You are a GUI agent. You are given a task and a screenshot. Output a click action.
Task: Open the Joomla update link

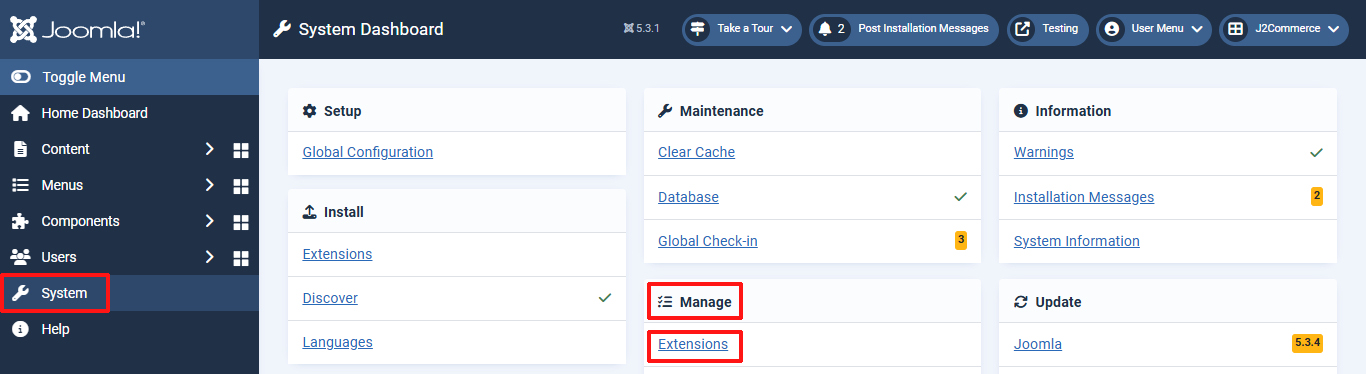pyautogui.click(x=1038, y=344)
